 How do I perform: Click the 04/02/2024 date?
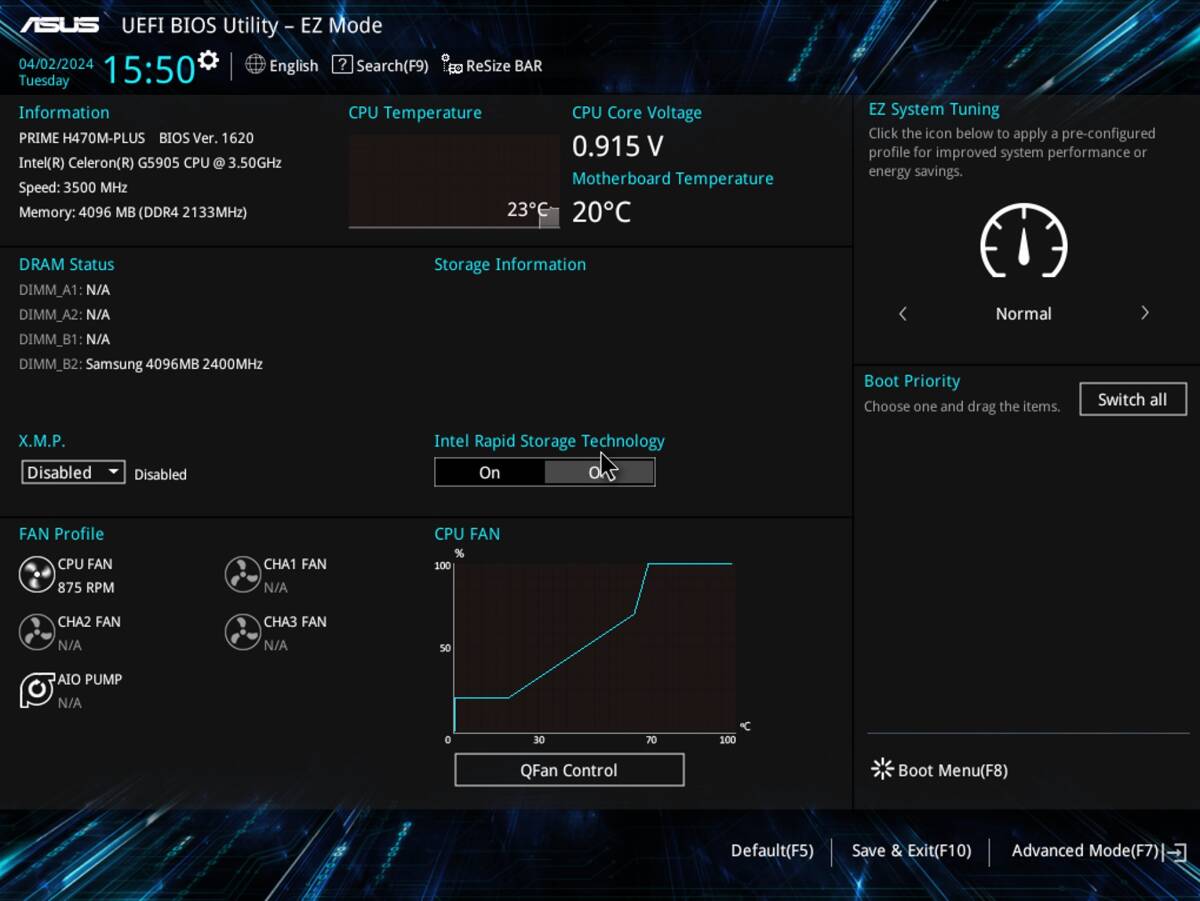[x=56, y=63]
